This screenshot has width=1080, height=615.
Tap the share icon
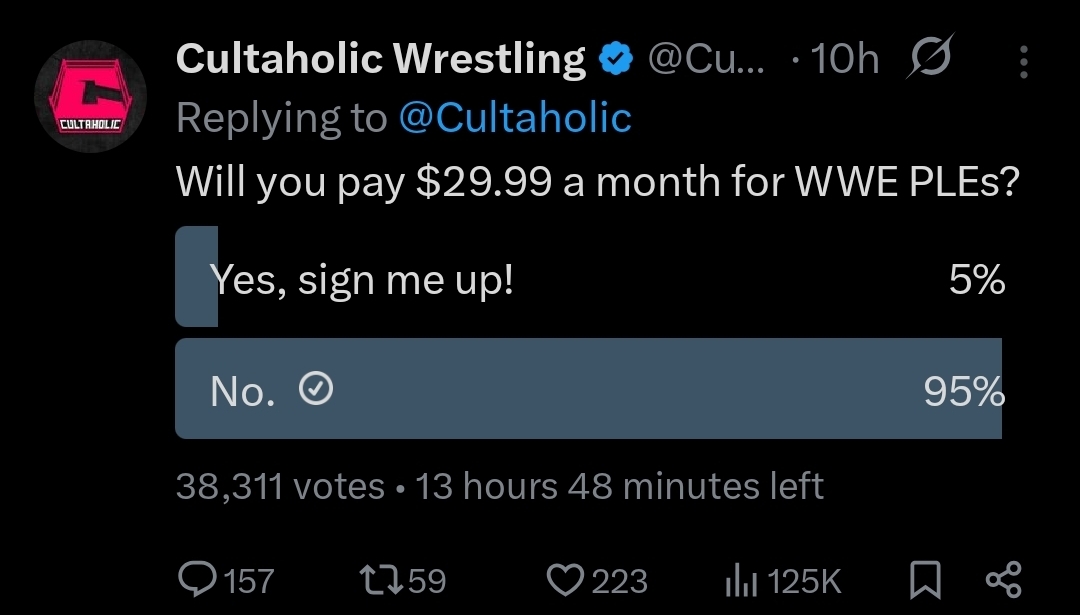pos(1003,579)
